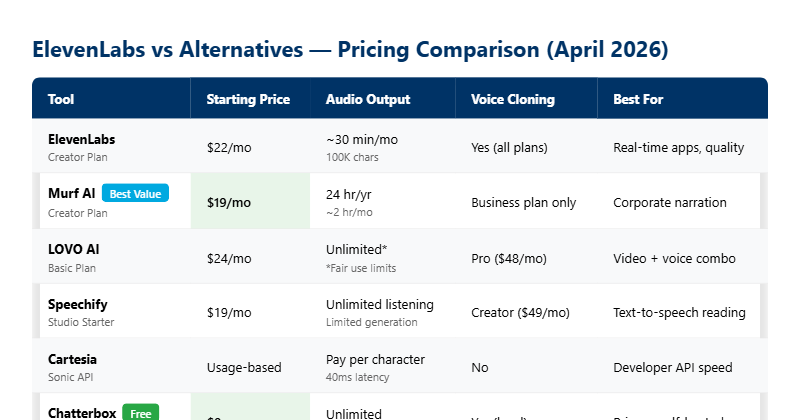Click the Audio Output column header
800x420 pixels.
click(x=368, y=99)
